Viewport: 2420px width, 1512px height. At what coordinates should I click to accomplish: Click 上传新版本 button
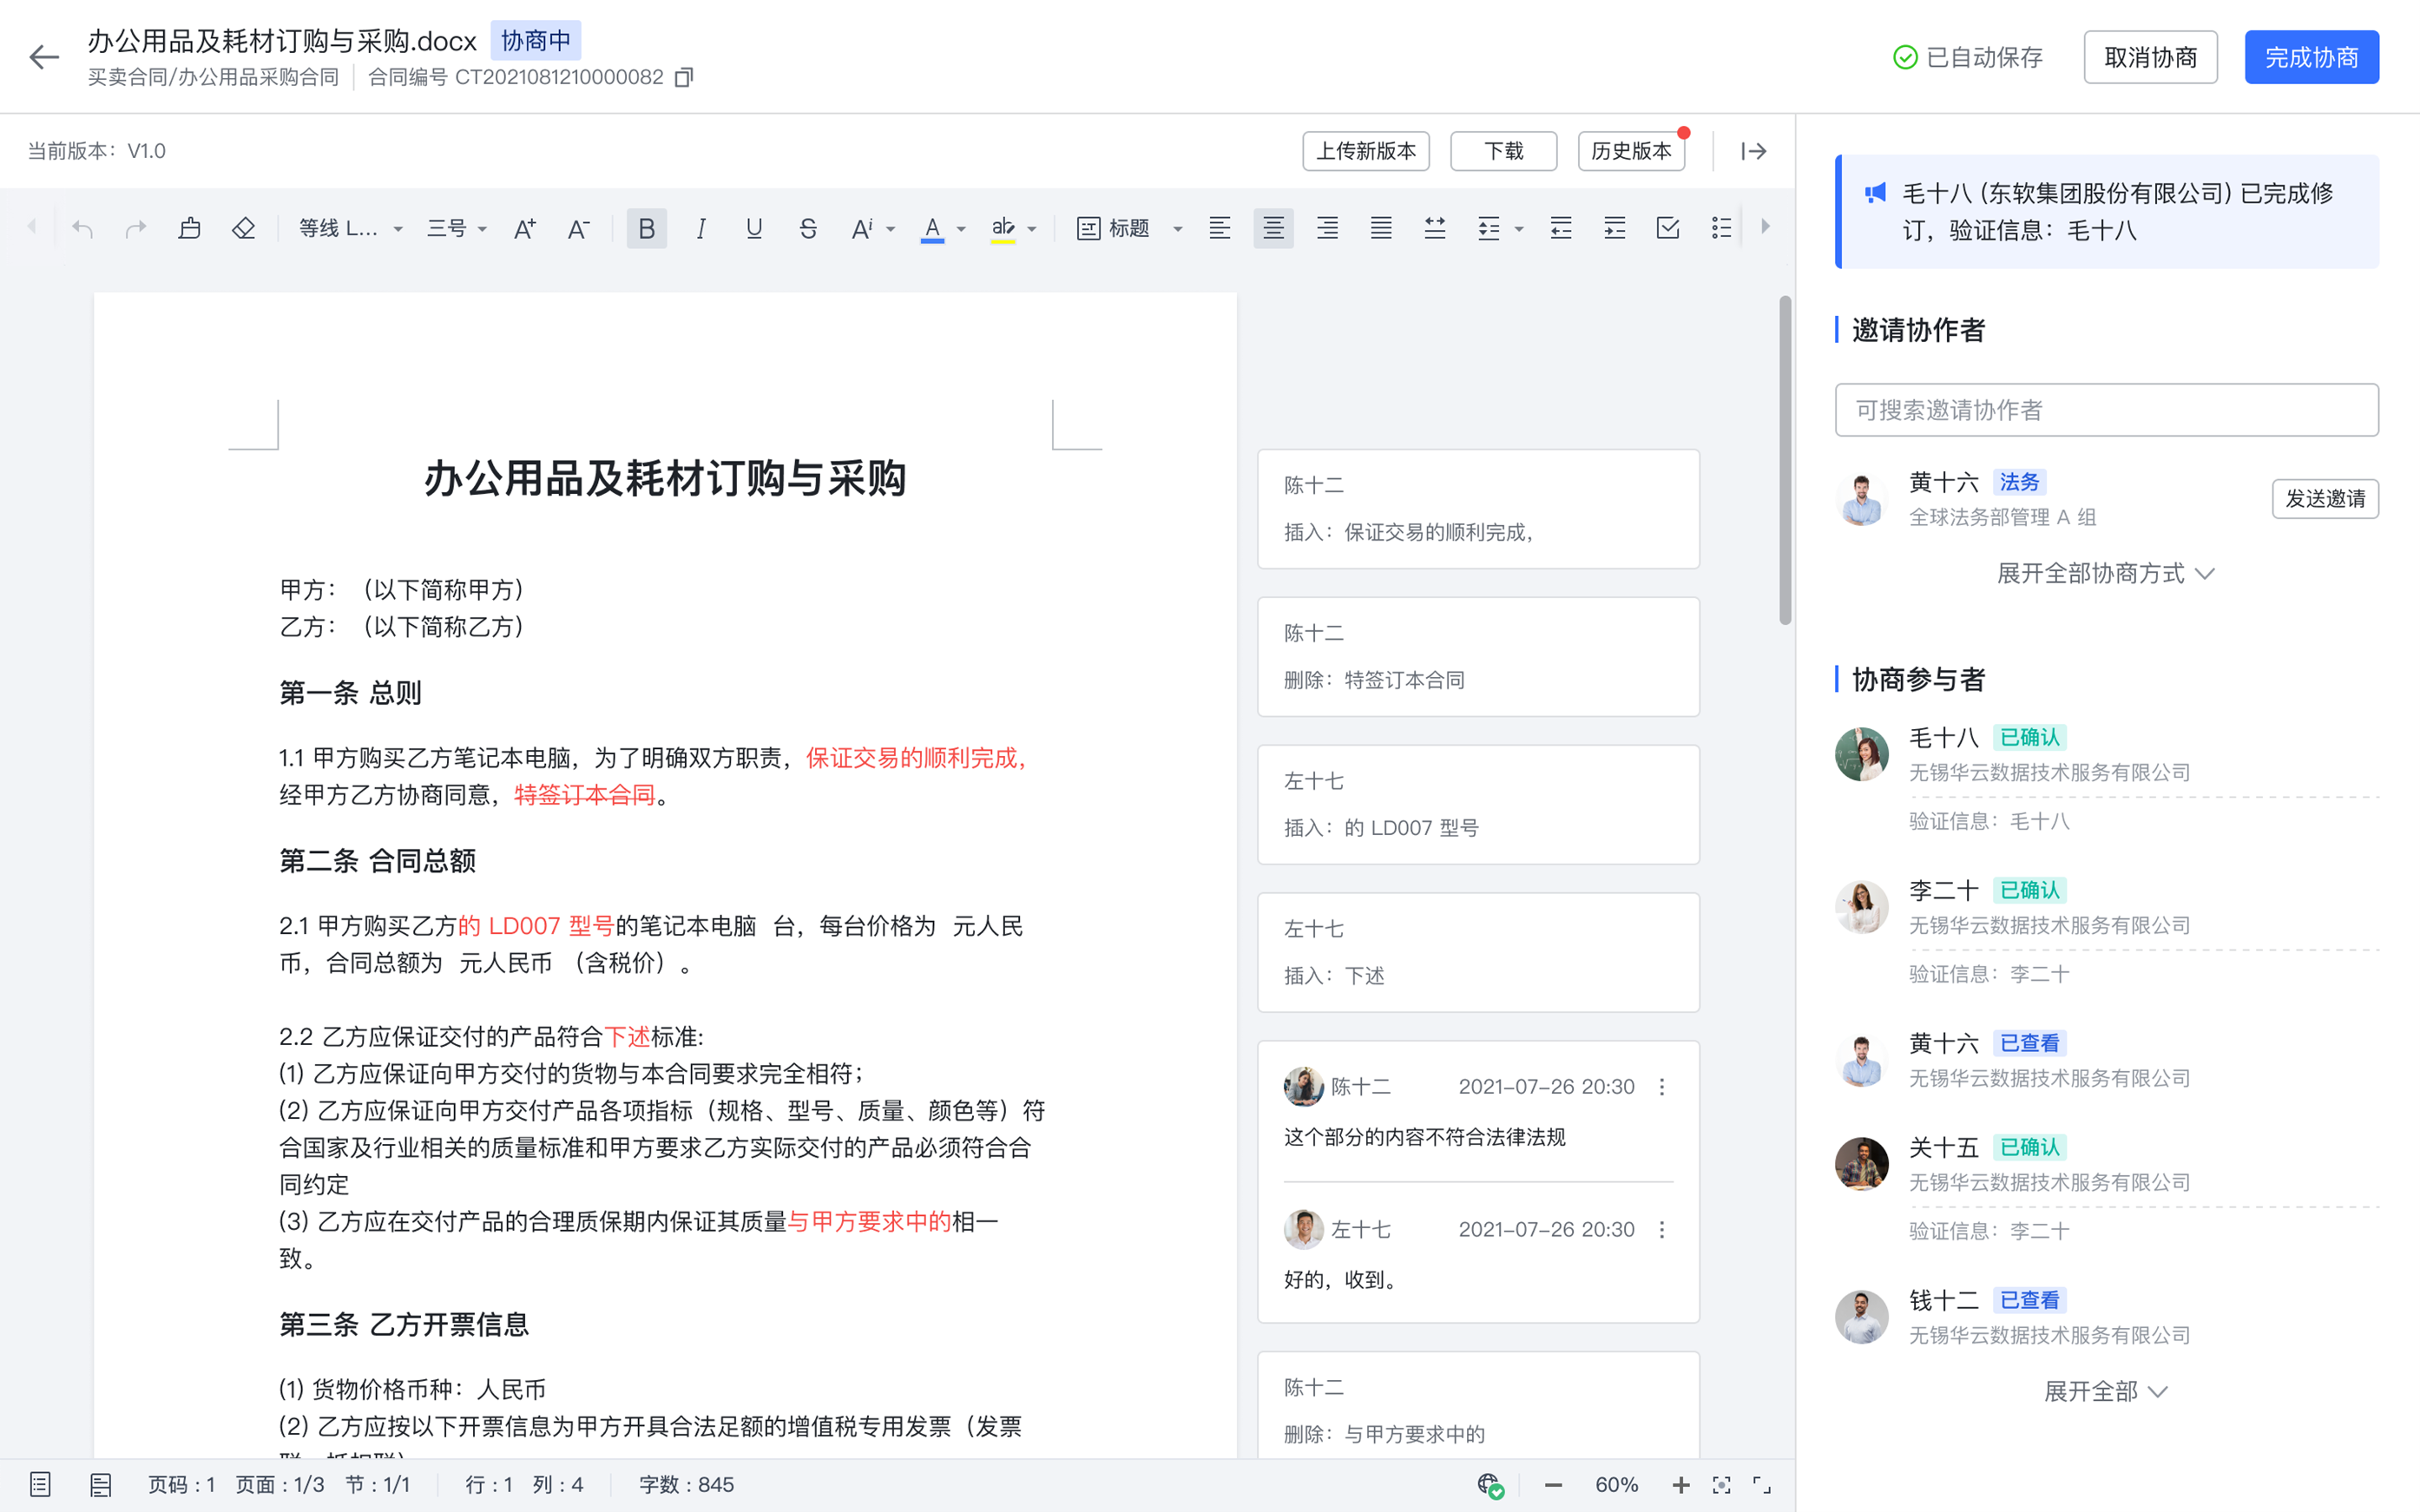click(1365, 151)
